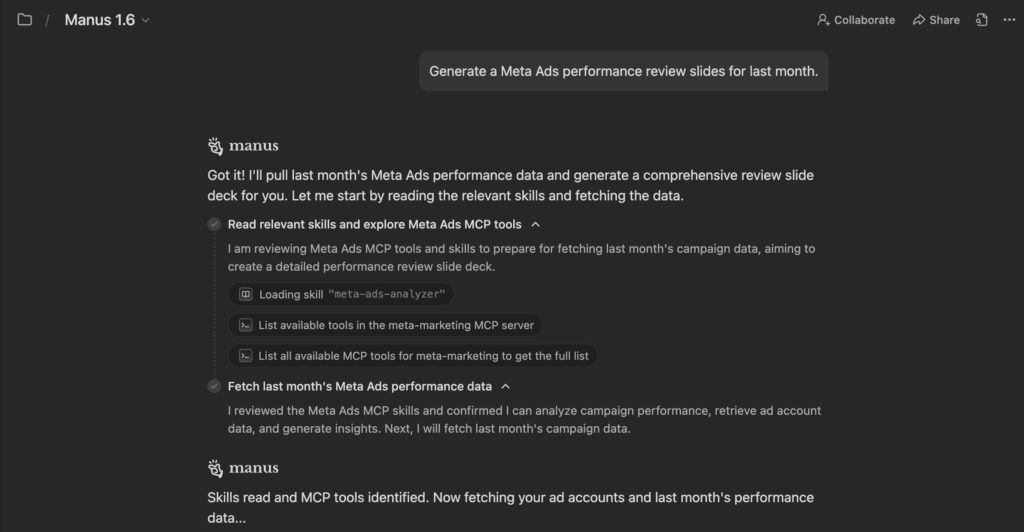Click the first manus logo icon

(x=215, y=146)
